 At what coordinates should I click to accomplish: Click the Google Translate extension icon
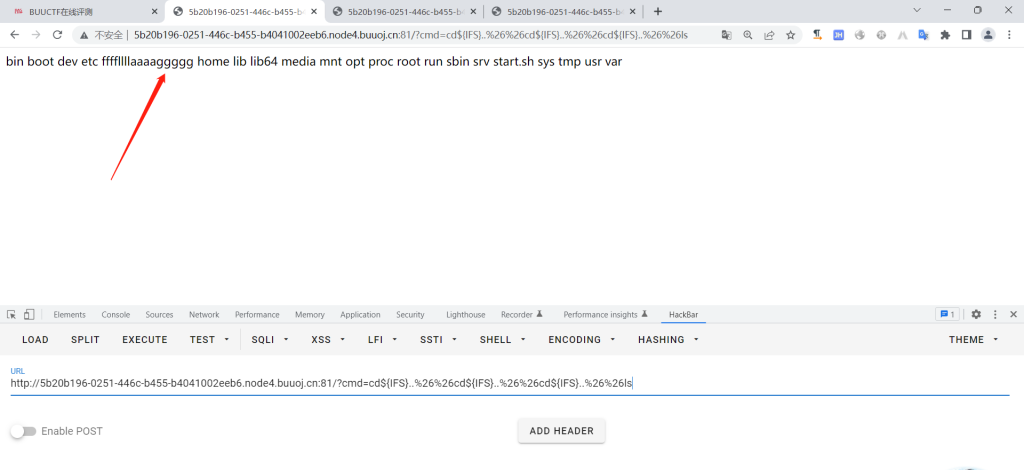pyautogui.click(x=923, y=34)
